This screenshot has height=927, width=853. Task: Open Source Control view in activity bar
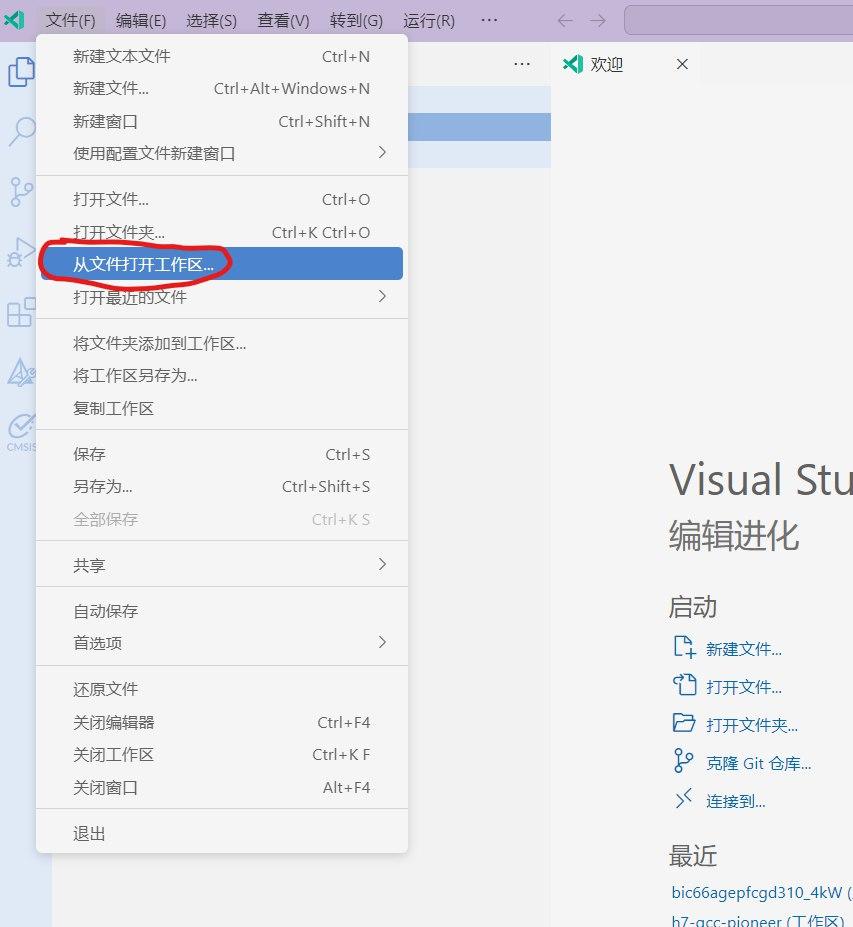pyautogui.click(x=21, y=192)
